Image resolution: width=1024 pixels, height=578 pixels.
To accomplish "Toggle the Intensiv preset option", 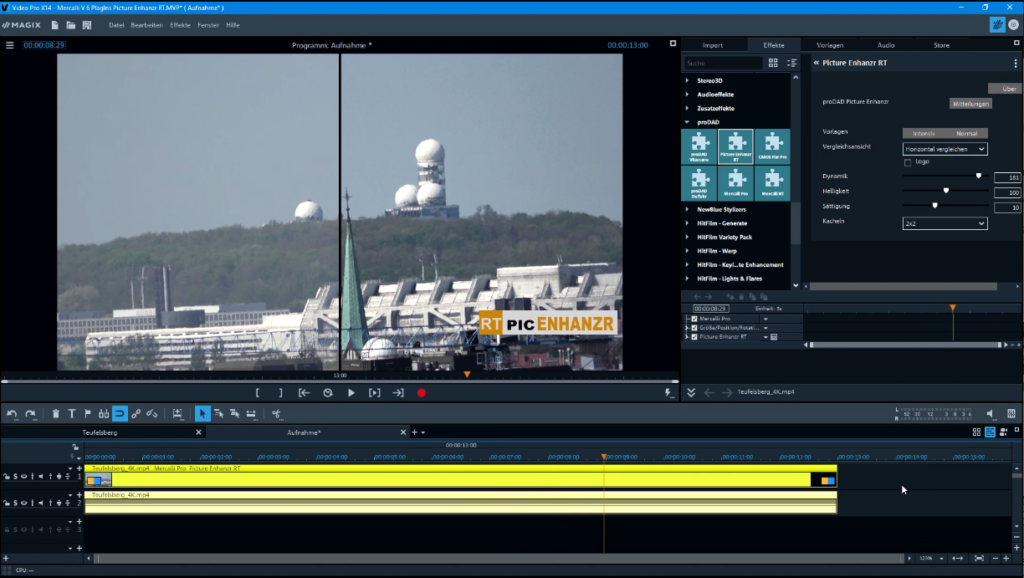I will (924, 133).
